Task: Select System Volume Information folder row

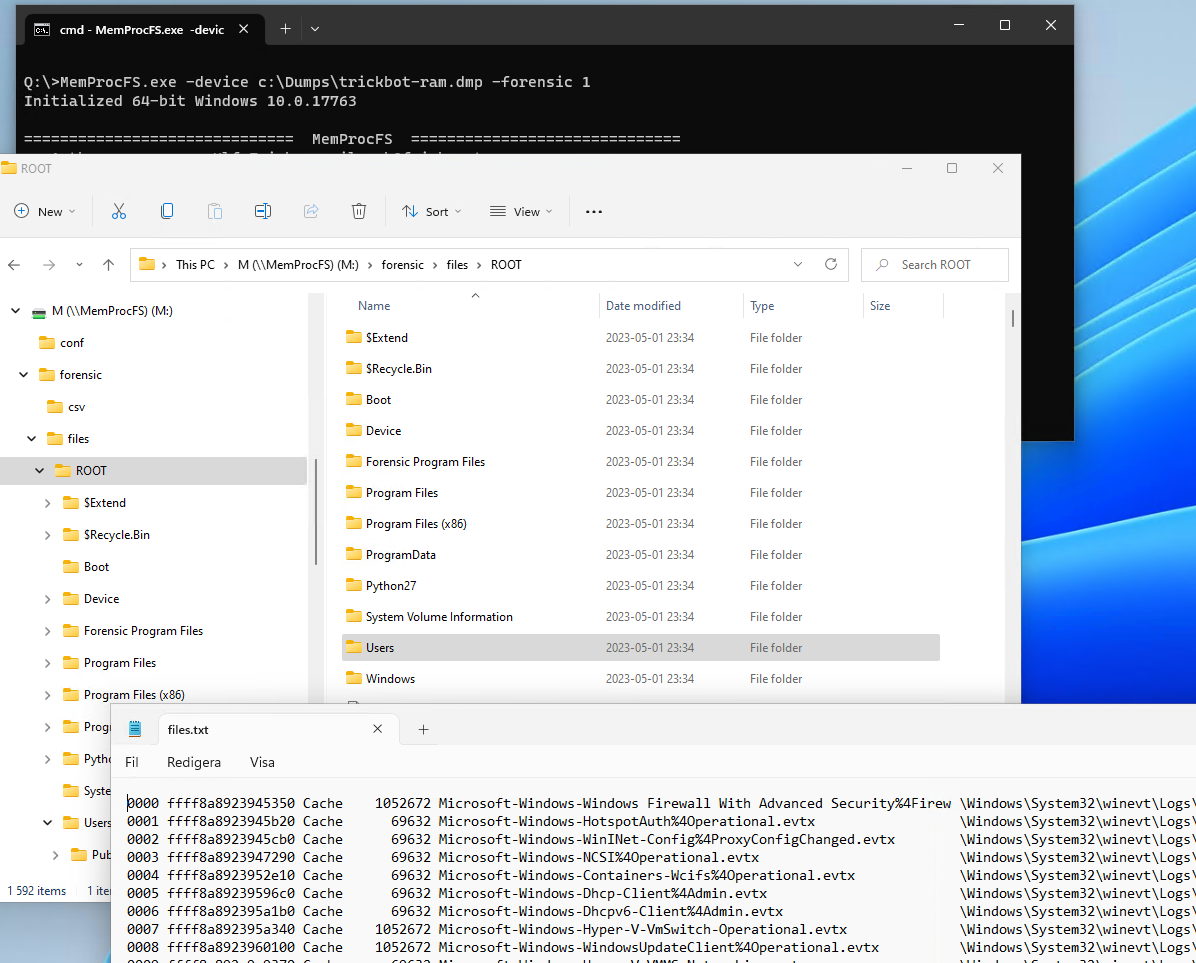Action: point(641,616)
